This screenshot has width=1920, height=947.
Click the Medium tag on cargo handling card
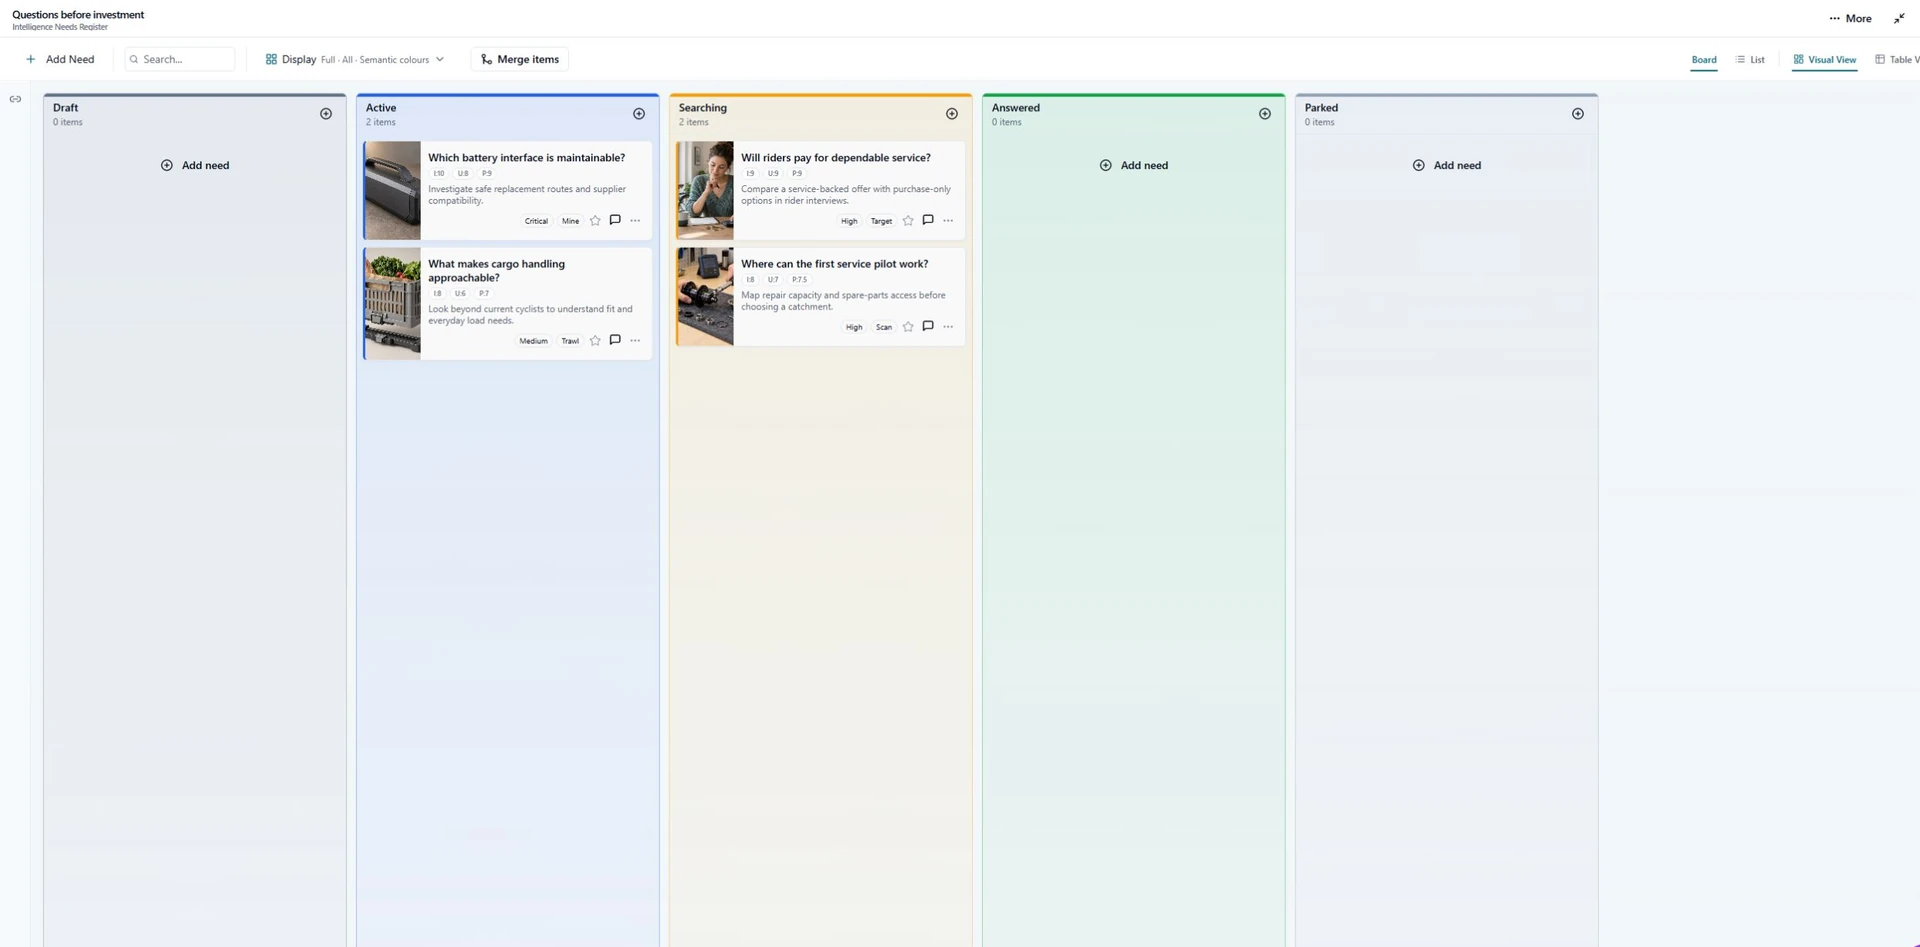click(x=533, y=341)
